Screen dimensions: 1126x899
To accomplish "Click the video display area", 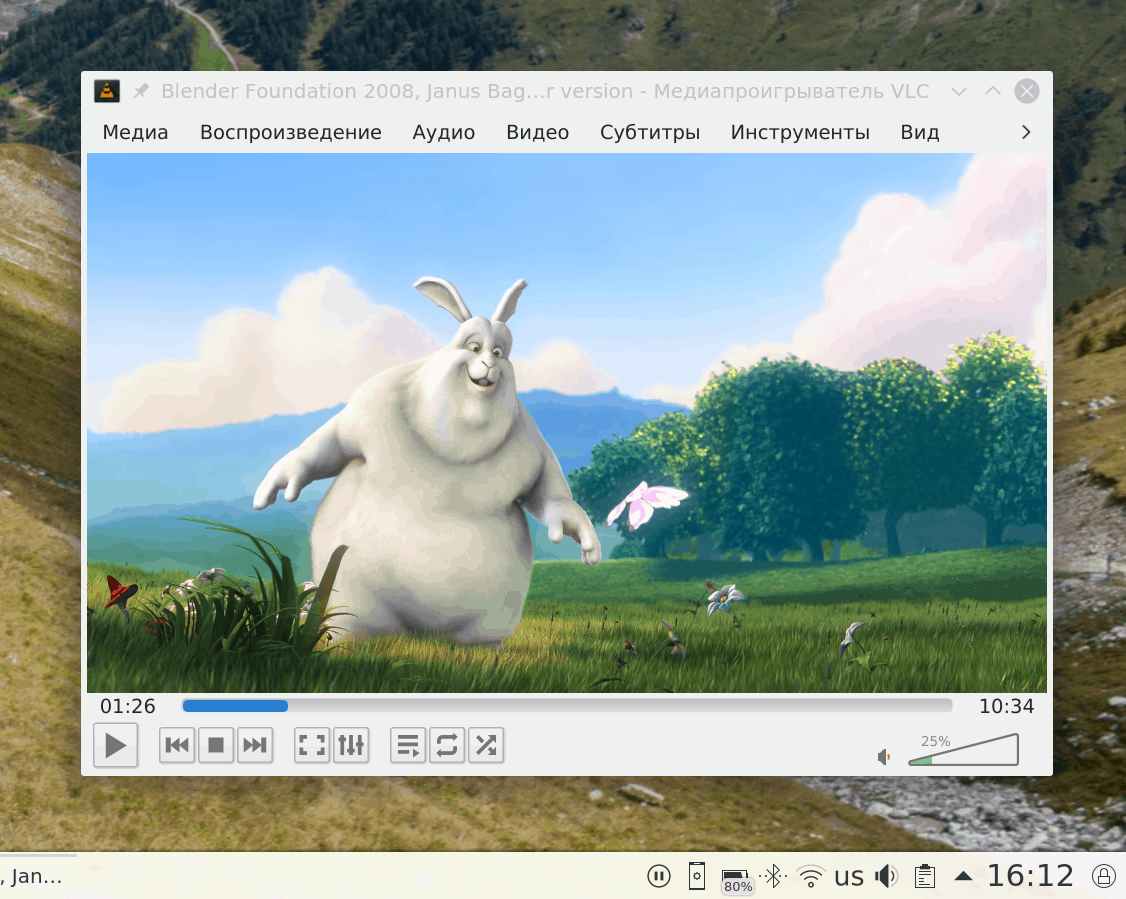I will tap(567, 423).
